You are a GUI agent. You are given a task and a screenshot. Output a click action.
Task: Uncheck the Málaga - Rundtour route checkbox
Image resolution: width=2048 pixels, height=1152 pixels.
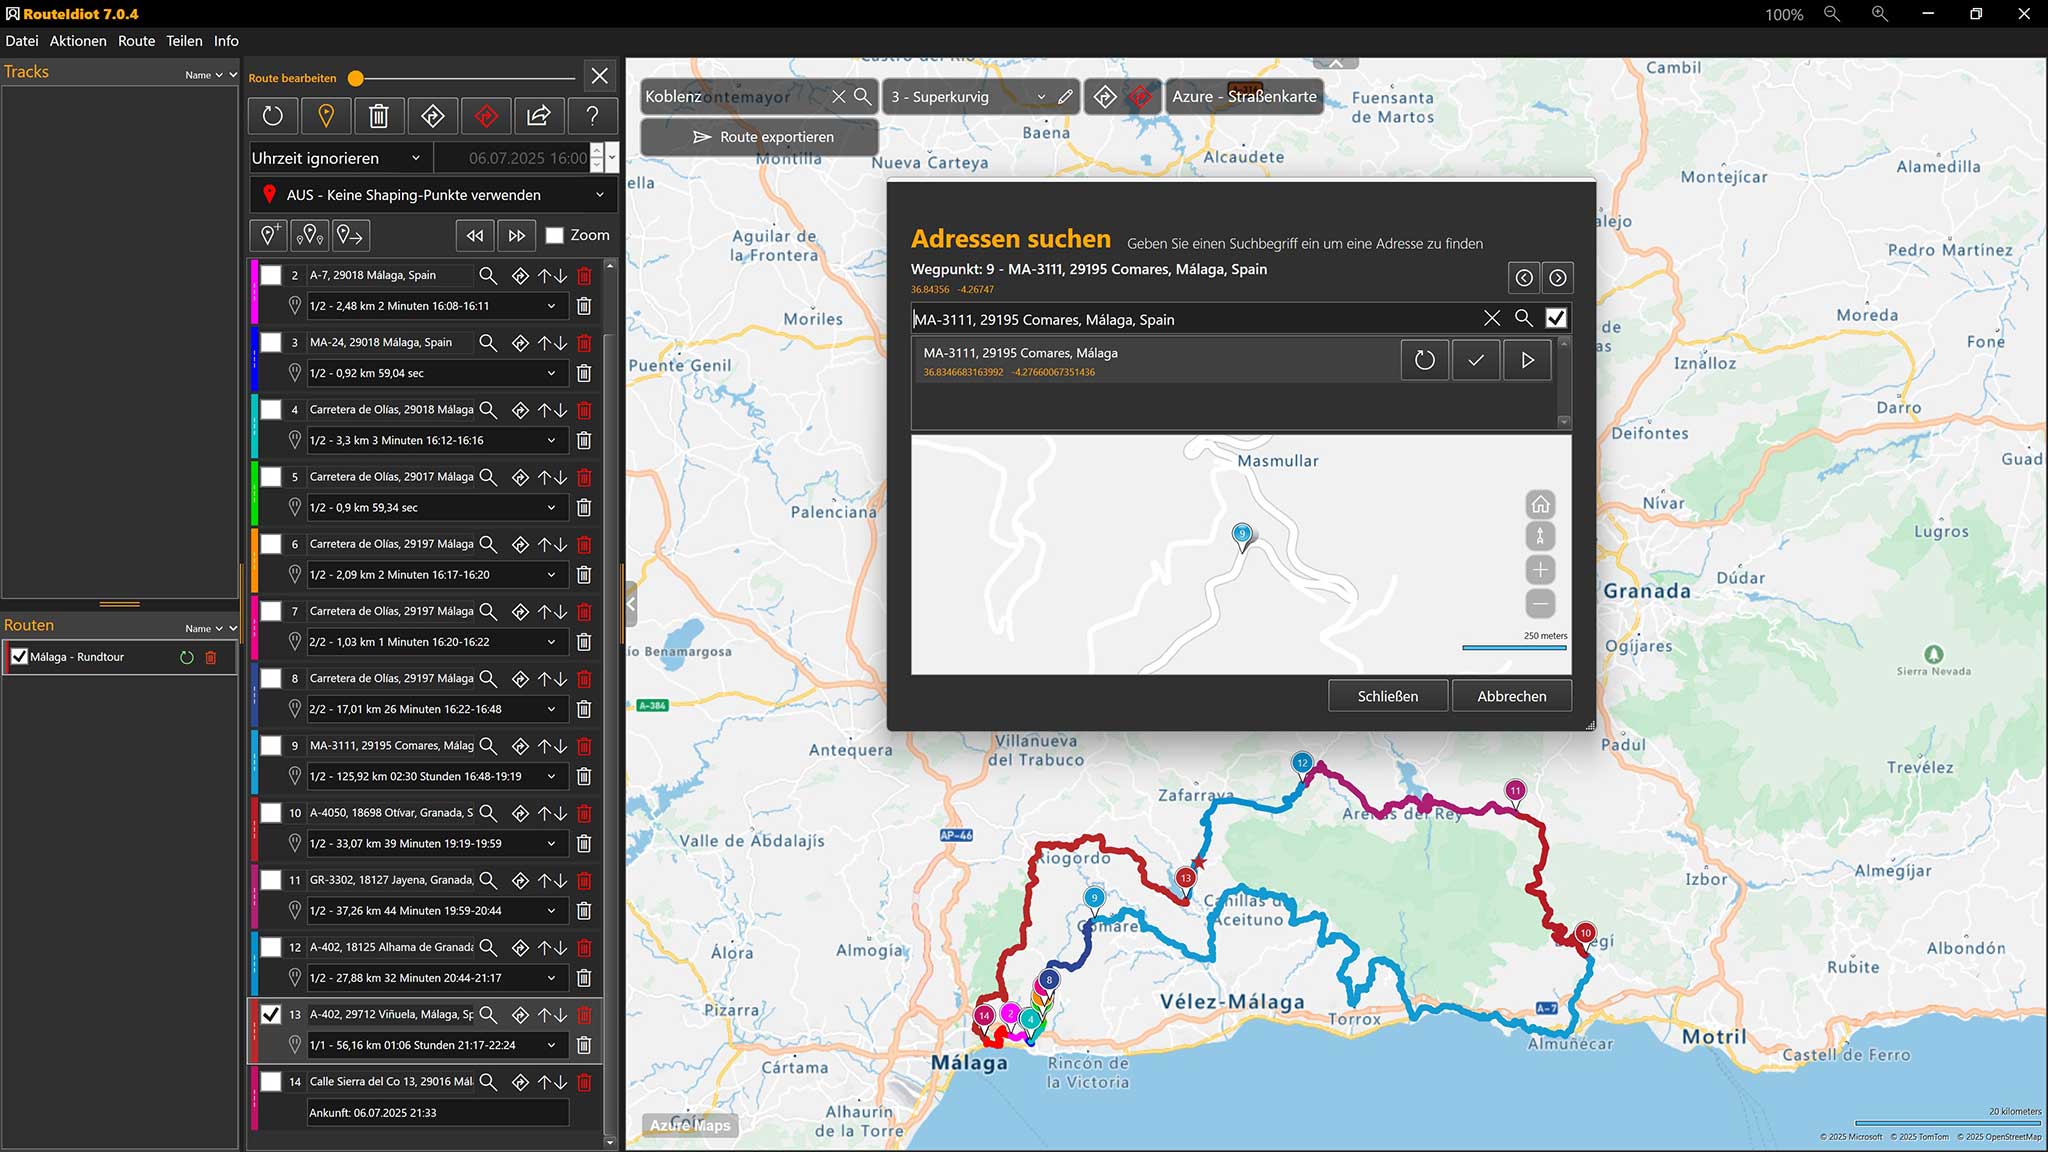19,657
